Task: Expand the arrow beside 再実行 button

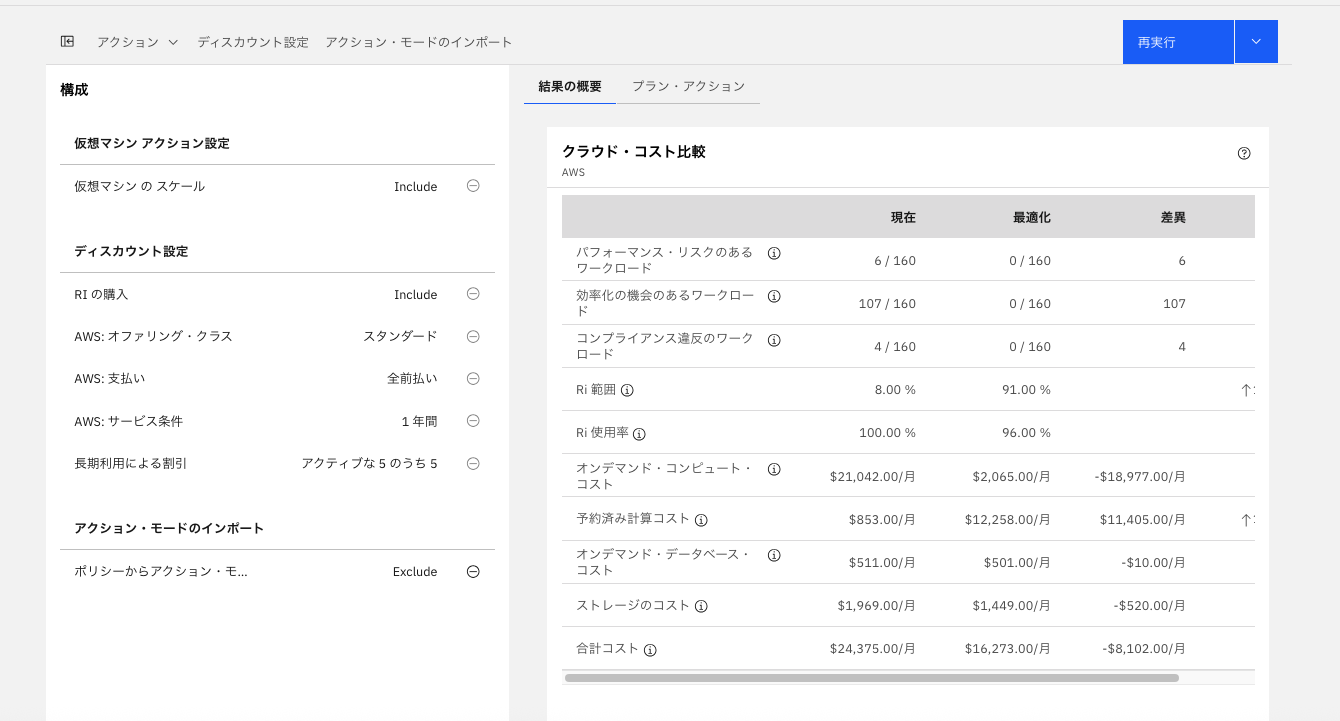Action: tap(1256, 42)
